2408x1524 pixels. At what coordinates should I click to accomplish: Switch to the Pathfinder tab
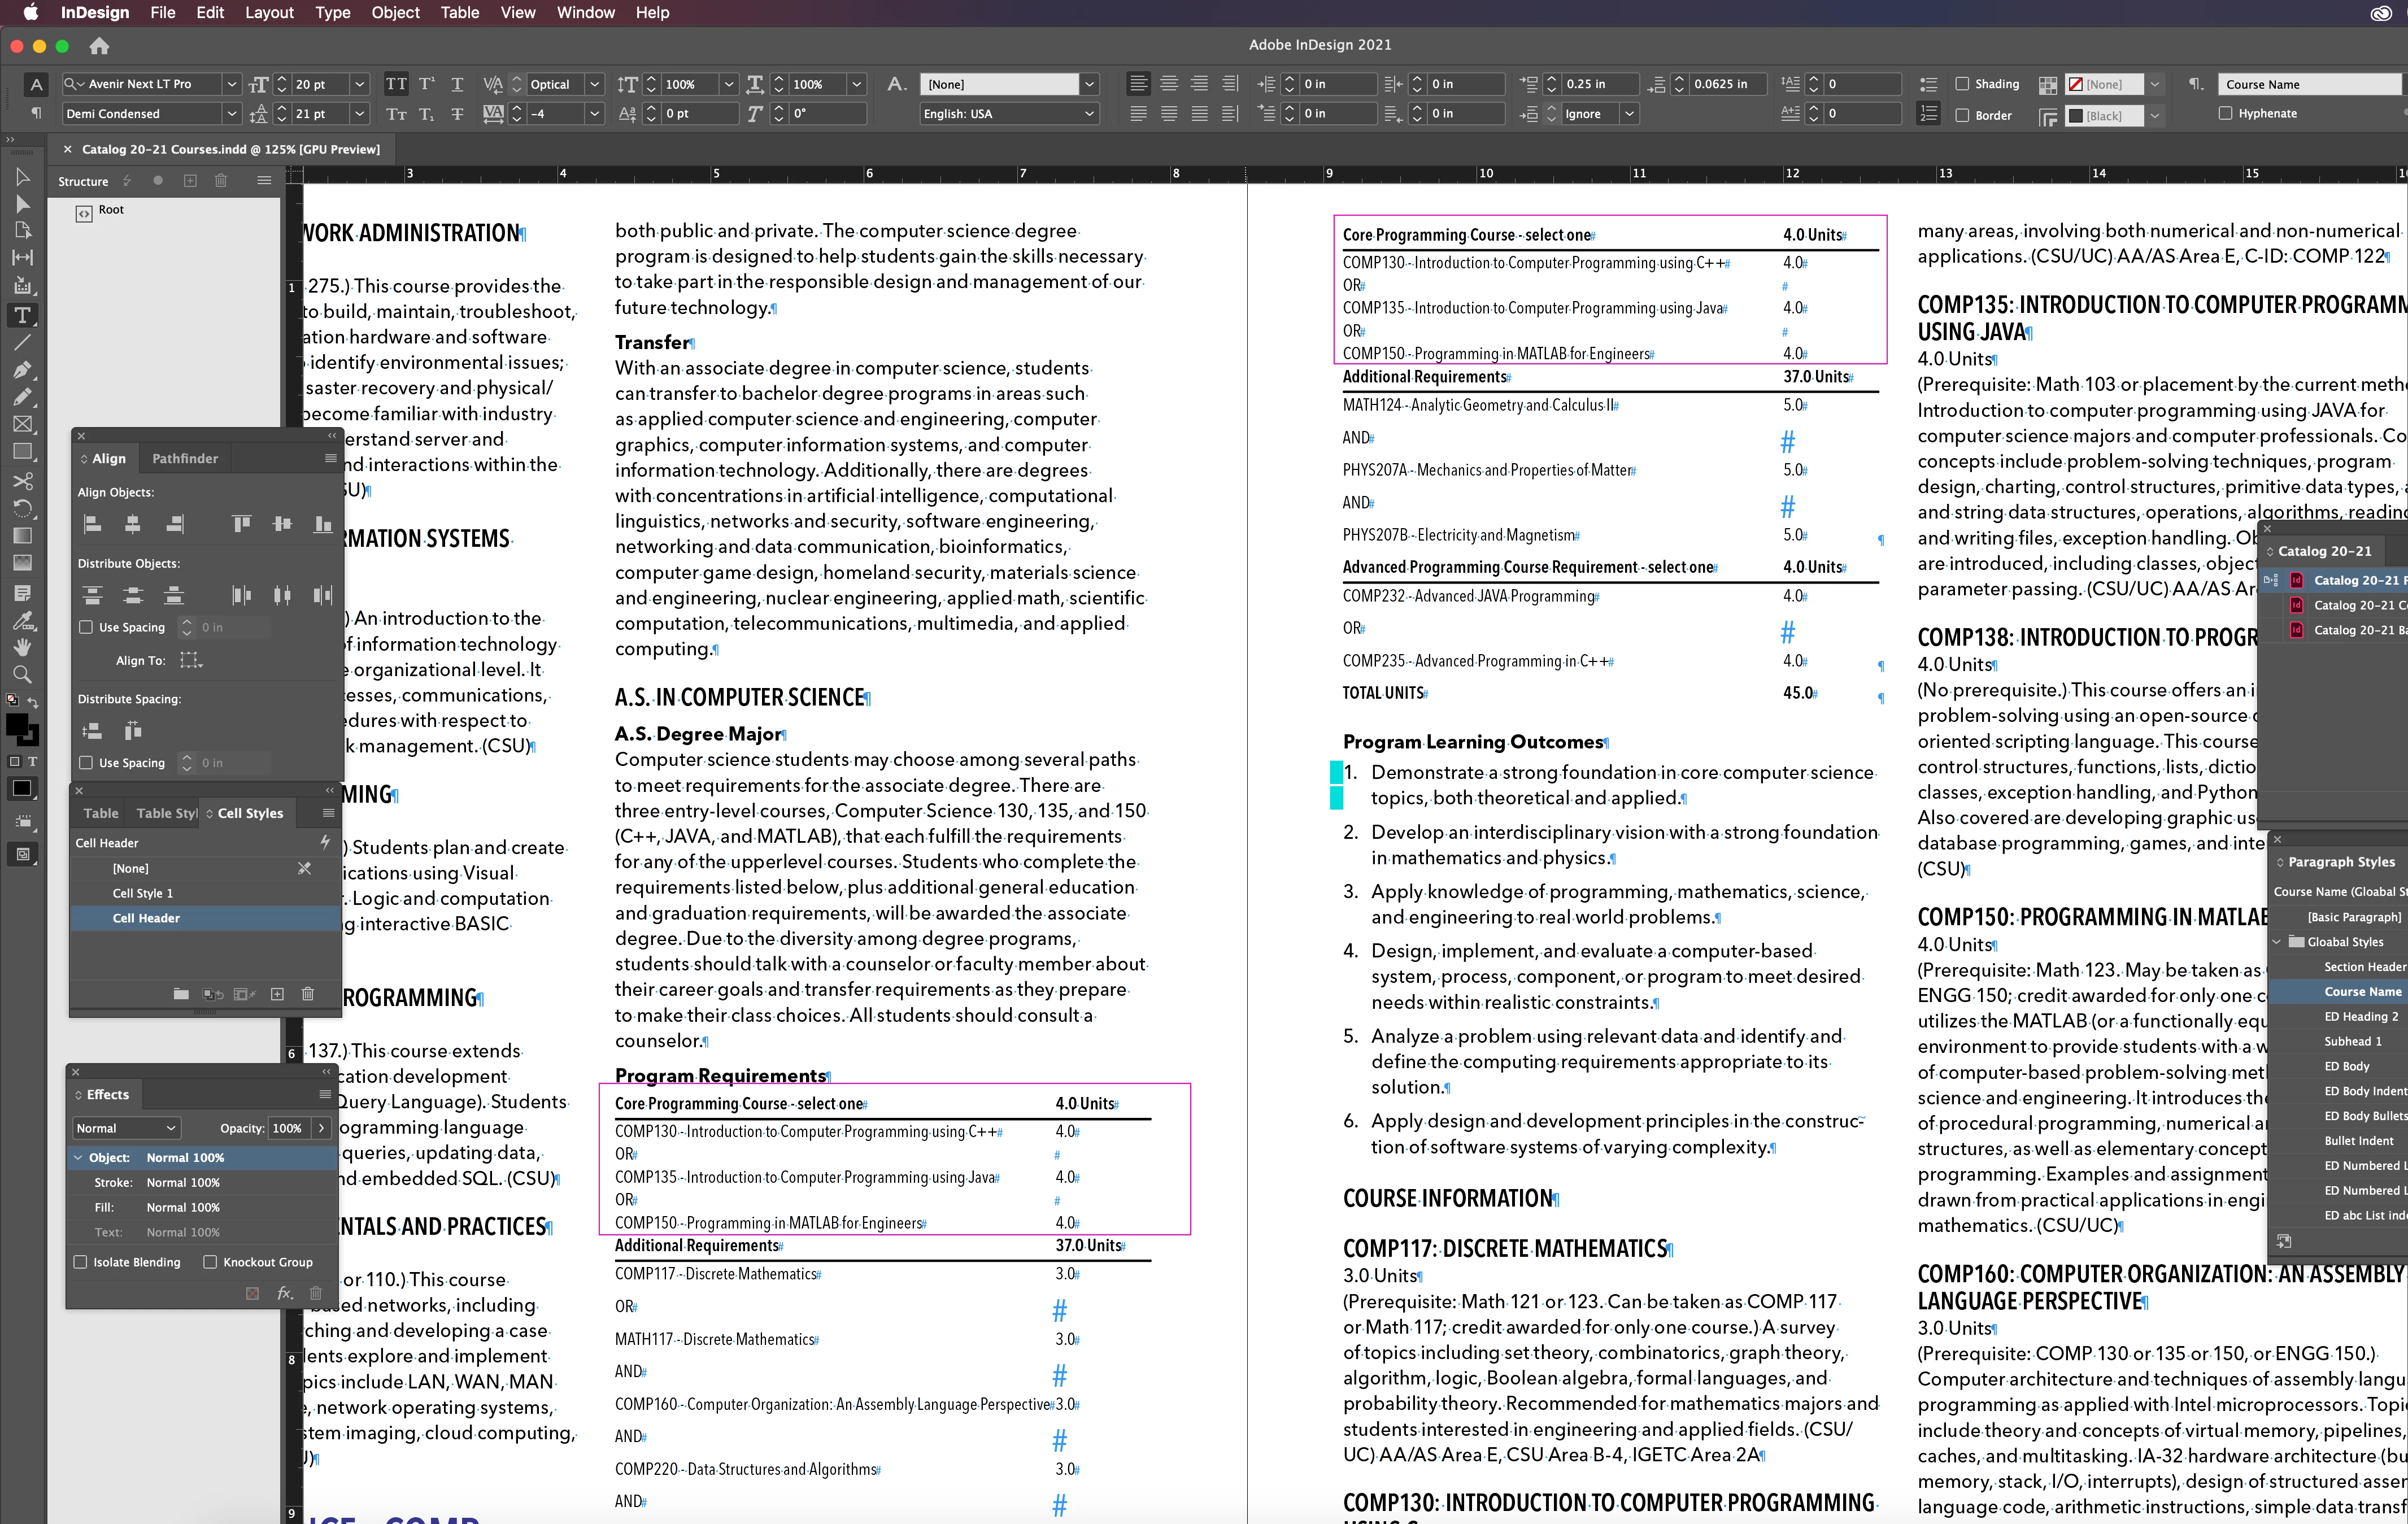184,459
